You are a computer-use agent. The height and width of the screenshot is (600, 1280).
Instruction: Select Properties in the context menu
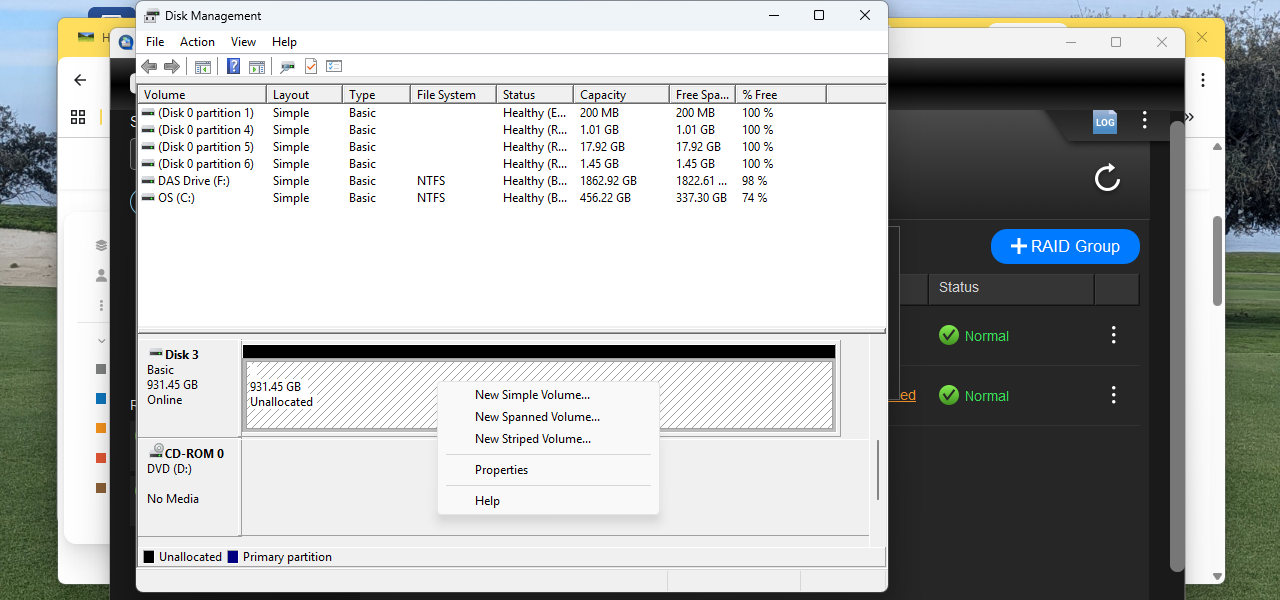point(501,470)
